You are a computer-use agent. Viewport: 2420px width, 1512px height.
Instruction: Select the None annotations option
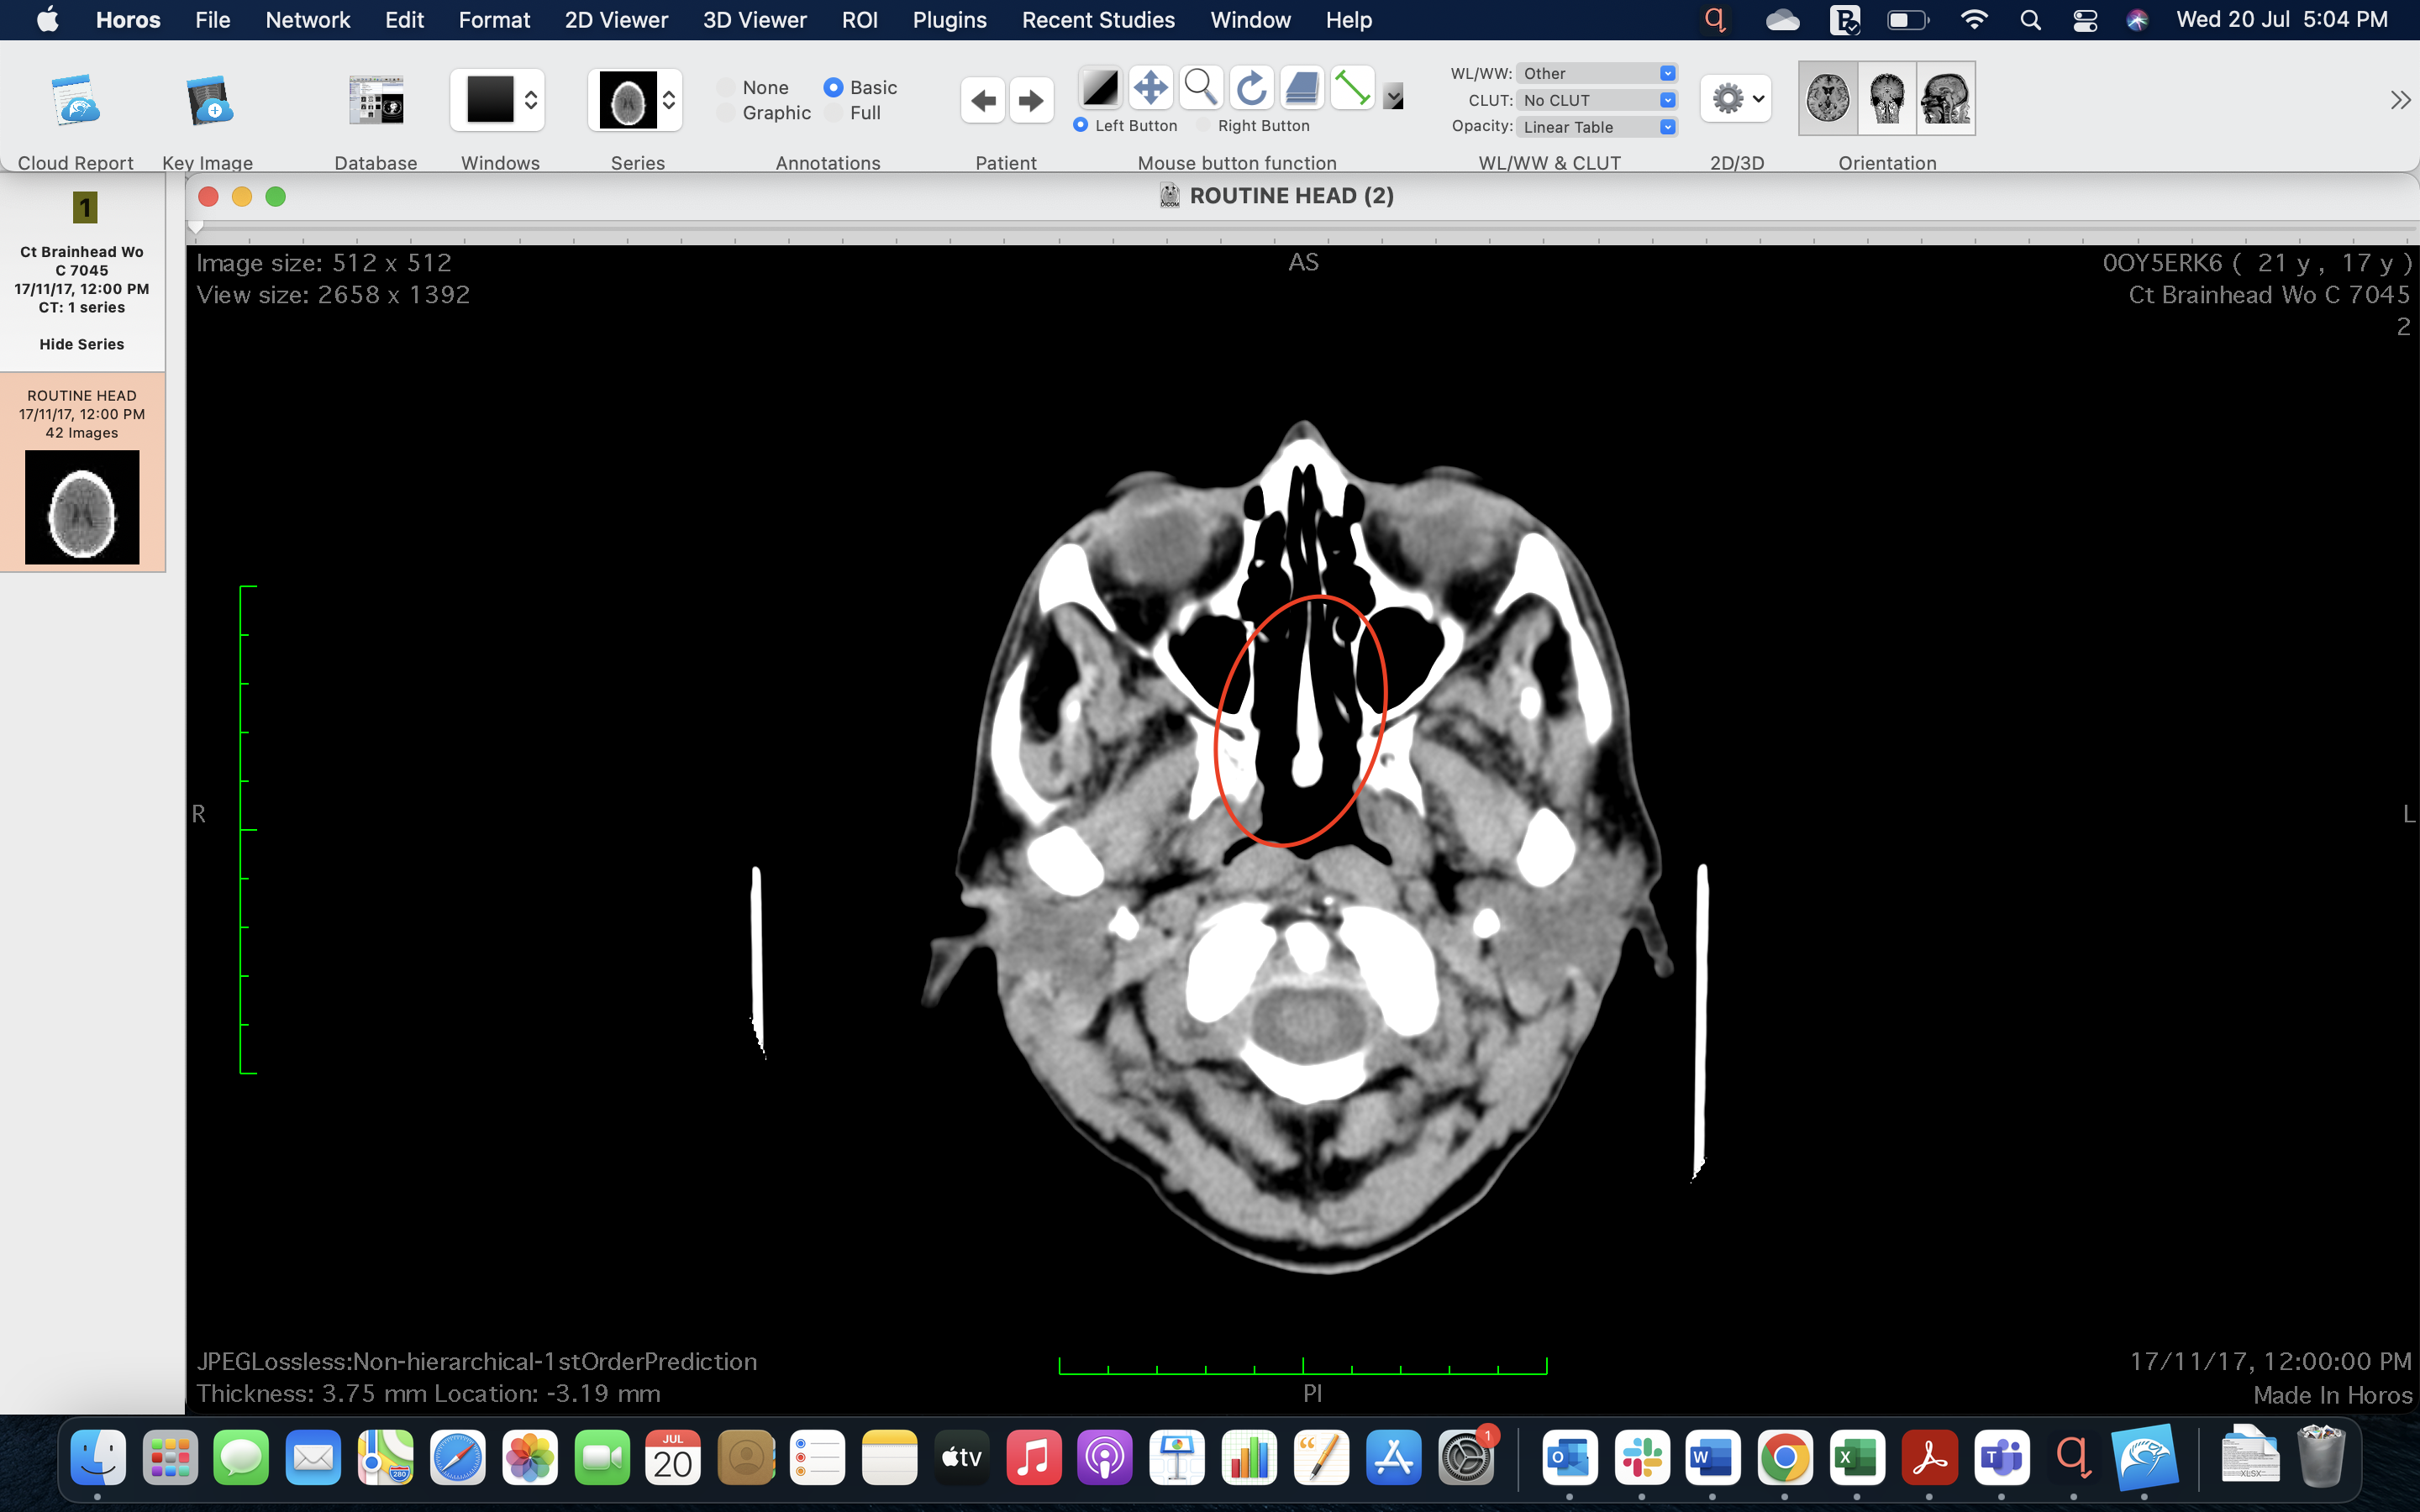pos(727,88)
